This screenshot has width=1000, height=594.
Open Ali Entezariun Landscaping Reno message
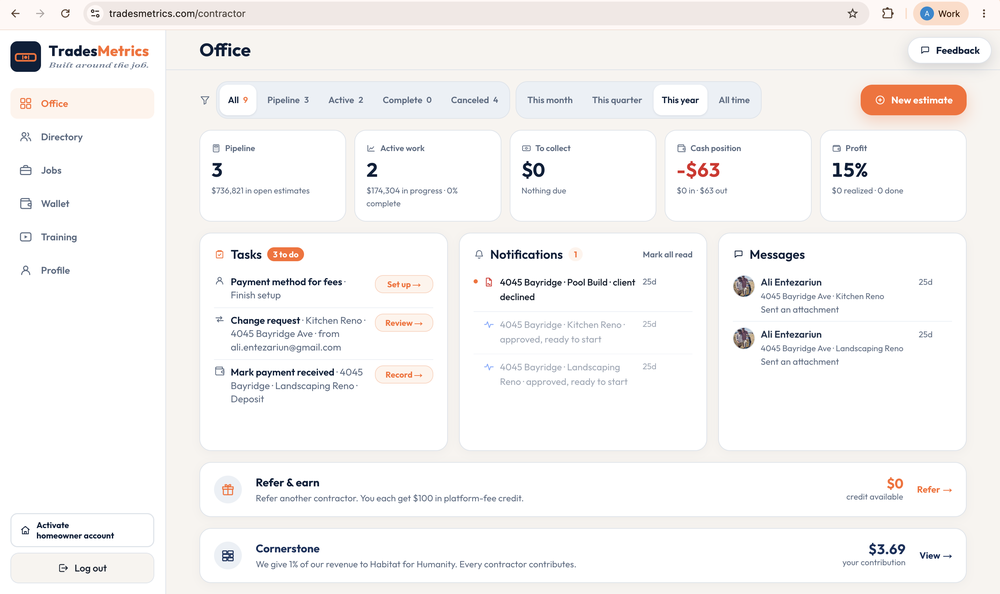[842, 348]
